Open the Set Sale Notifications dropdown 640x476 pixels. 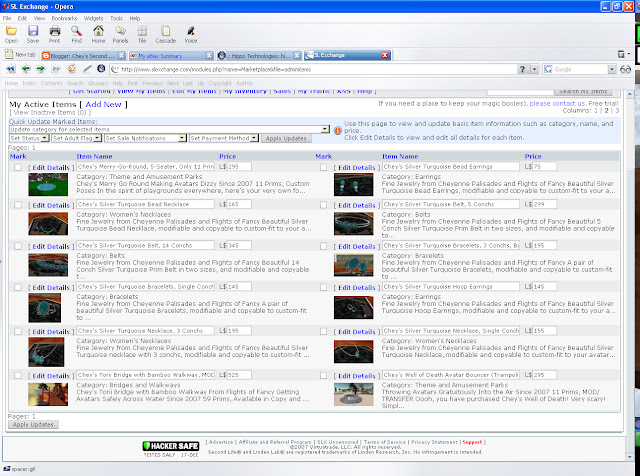[x=145, y=138]
